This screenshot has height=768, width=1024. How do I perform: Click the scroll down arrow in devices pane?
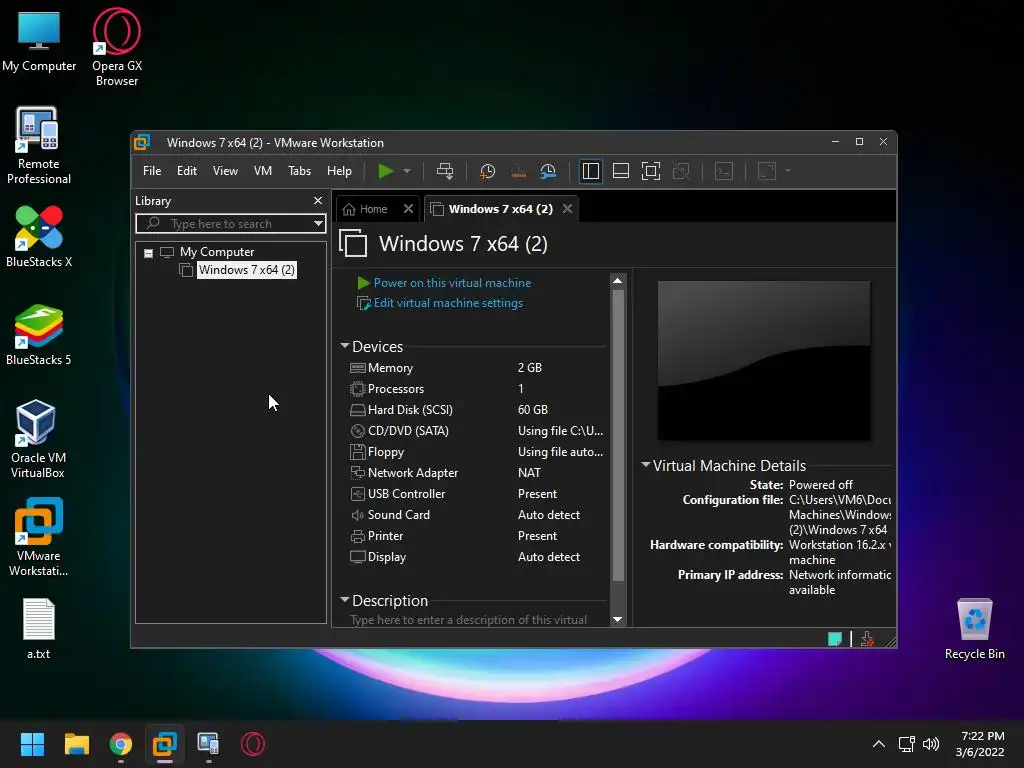618,619
